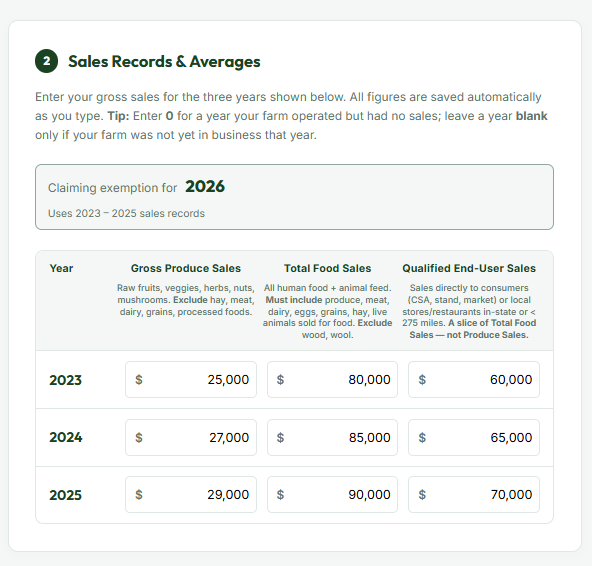Select the 2025 row label
This screenshot has width=592, height=566.
click(x=65, y=495)
